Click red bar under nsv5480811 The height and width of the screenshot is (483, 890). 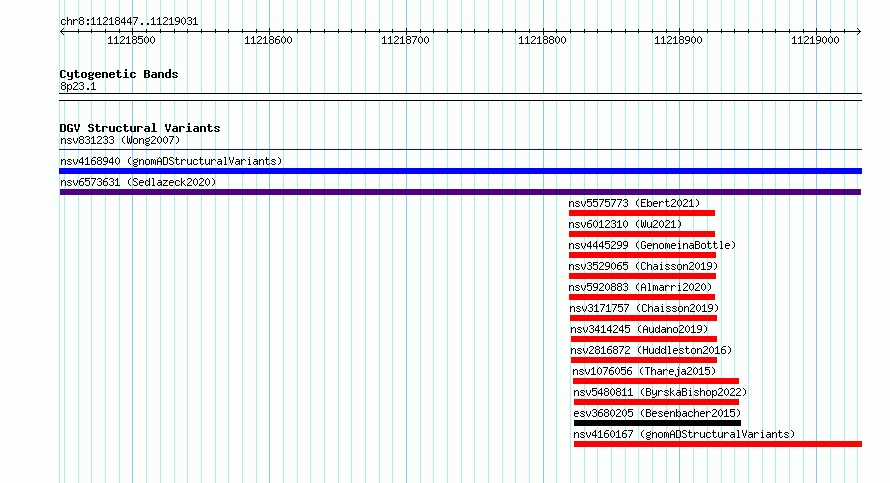click(x=656, y=402)
